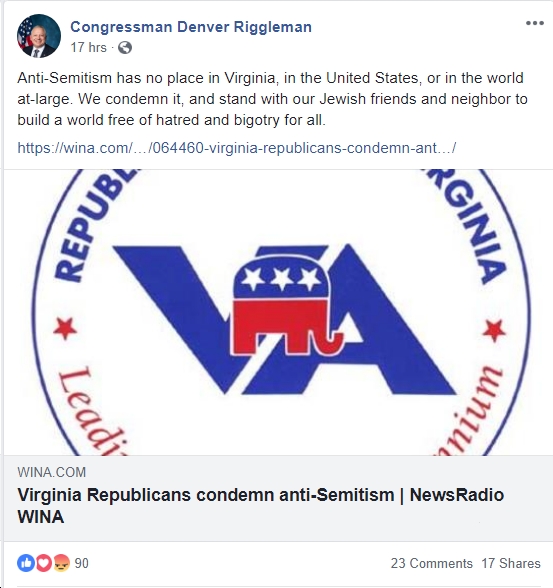Open the 17 hrs timestamp link
This screenshot has height=588, width=553.
click(88, 48)
